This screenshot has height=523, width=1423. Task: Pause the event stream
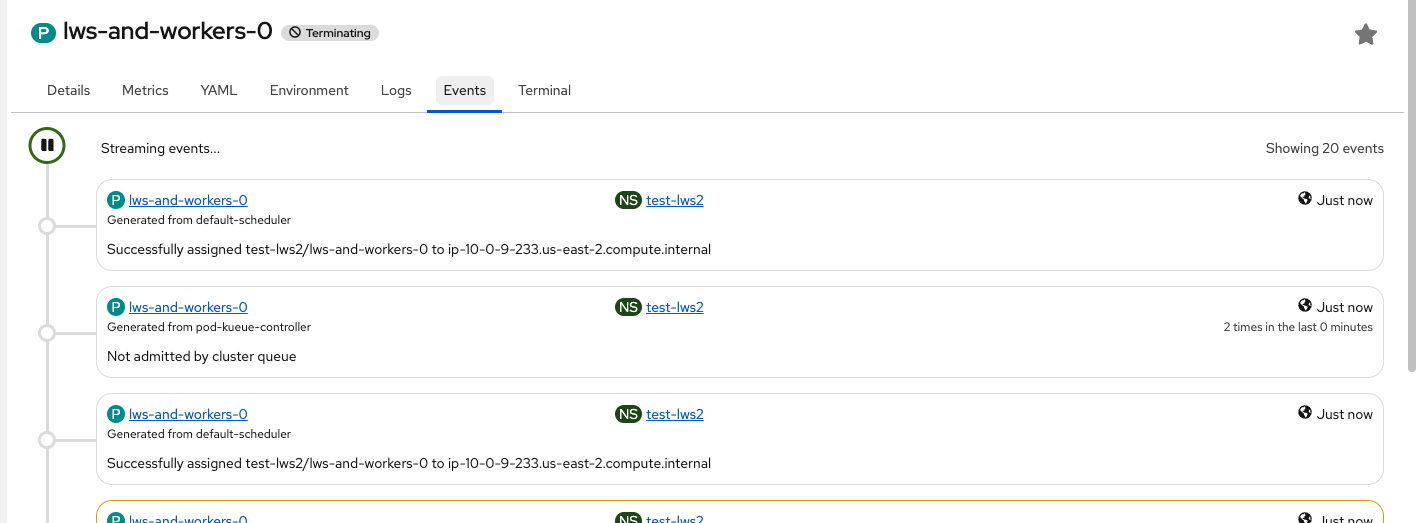click(47, 145)
